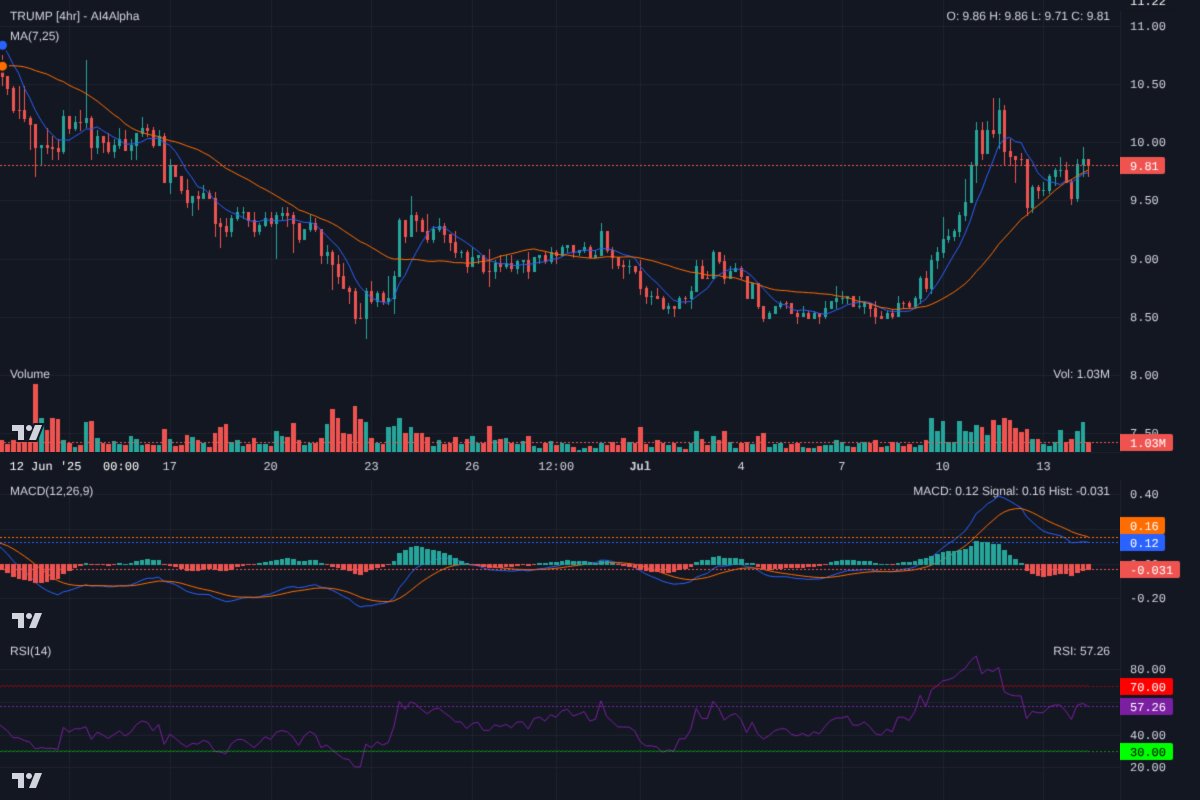Click the OHLC values readout
This screenshot has width=1200, height=800.
click(x=1028, y=16)
